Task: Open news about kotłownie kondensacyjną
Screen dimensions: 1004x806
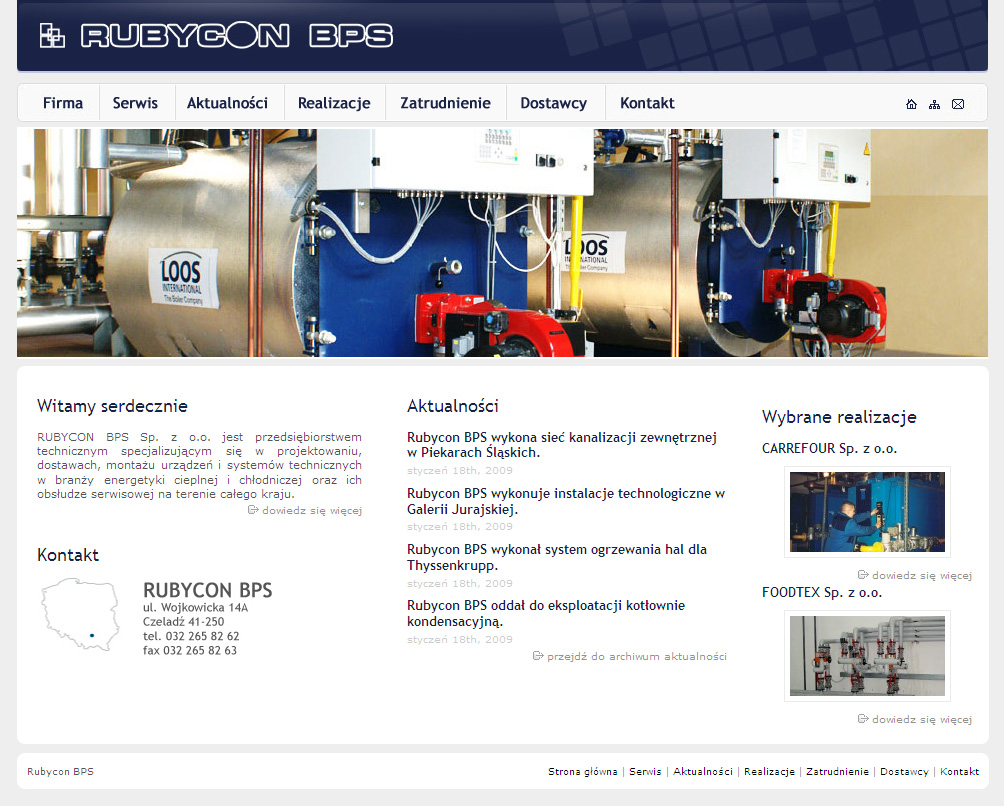Action: [x=546, y=613]
